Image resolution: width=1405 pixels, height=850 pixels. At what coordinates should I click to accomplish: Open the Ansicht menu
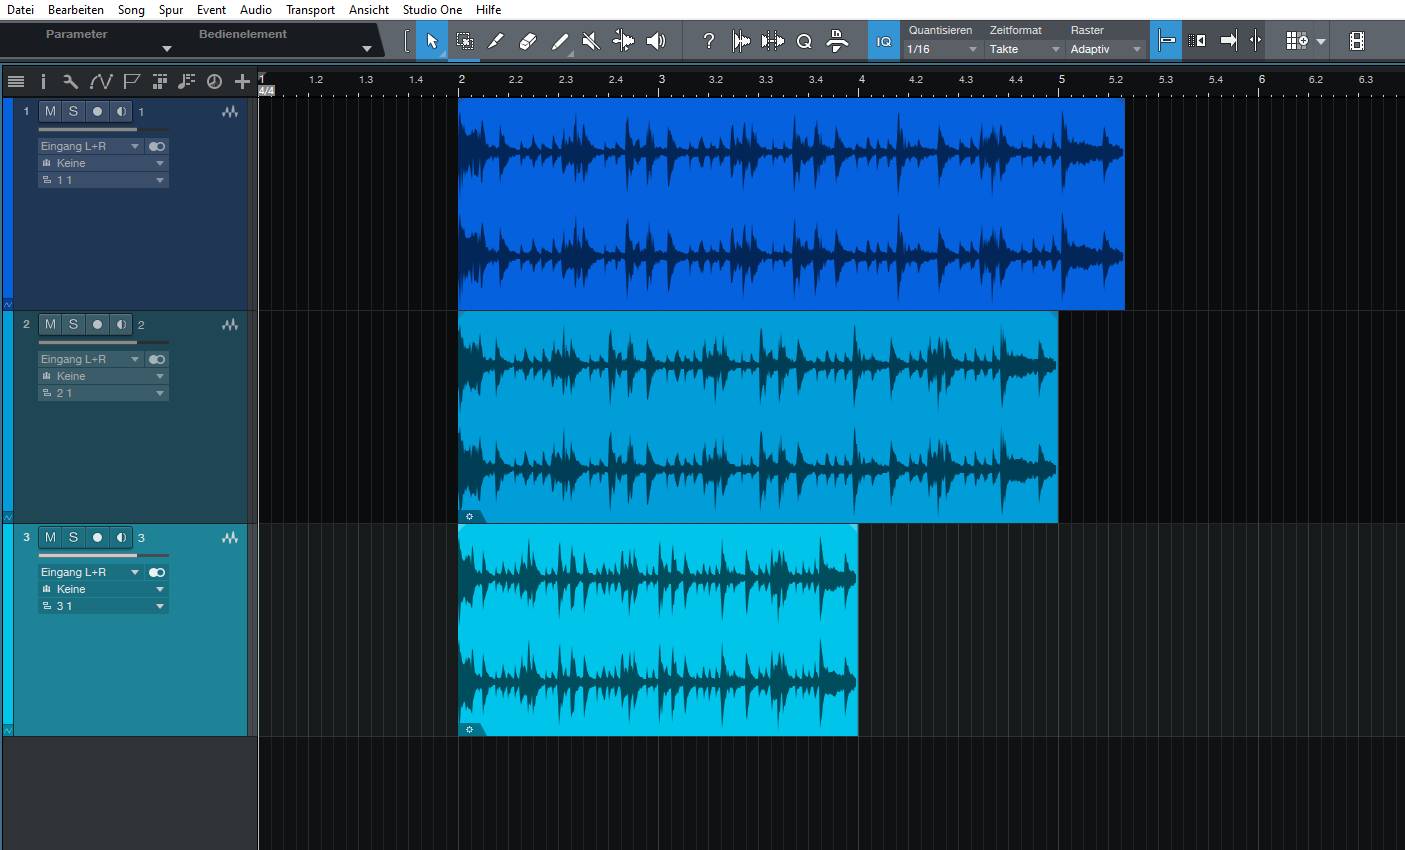368,10
